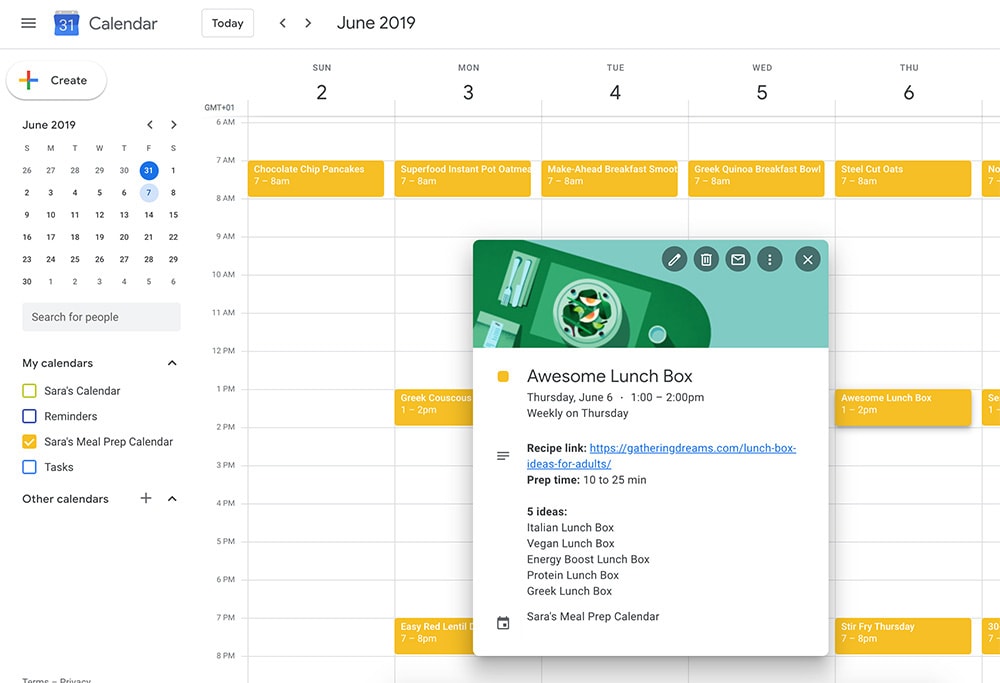Close the event details popup

point(807,260)
